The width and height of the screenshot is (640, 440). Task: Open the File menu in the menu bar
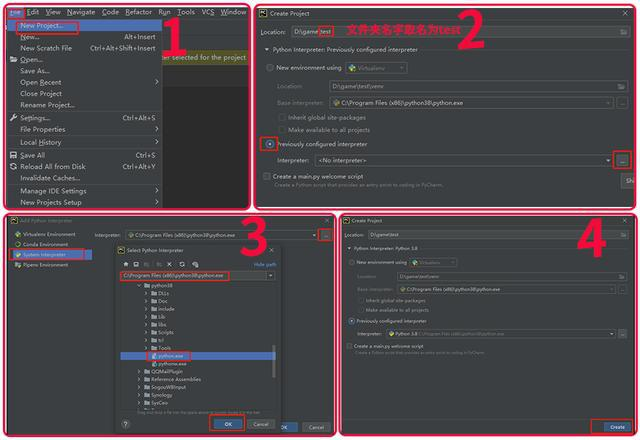[x=16, y=13]
